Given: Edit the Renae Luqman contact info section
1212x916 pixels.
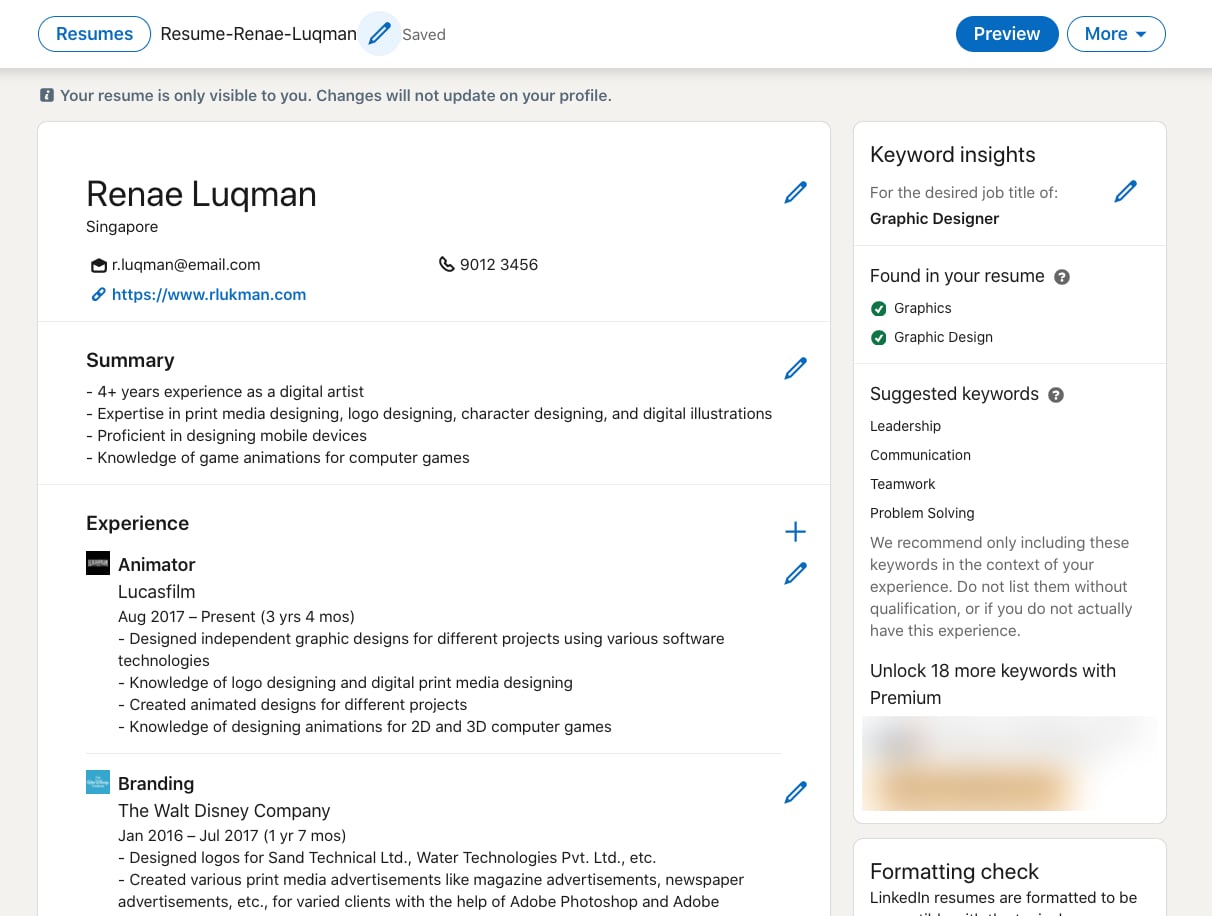Looking at the screenshot, I should [x=795, y=192].
